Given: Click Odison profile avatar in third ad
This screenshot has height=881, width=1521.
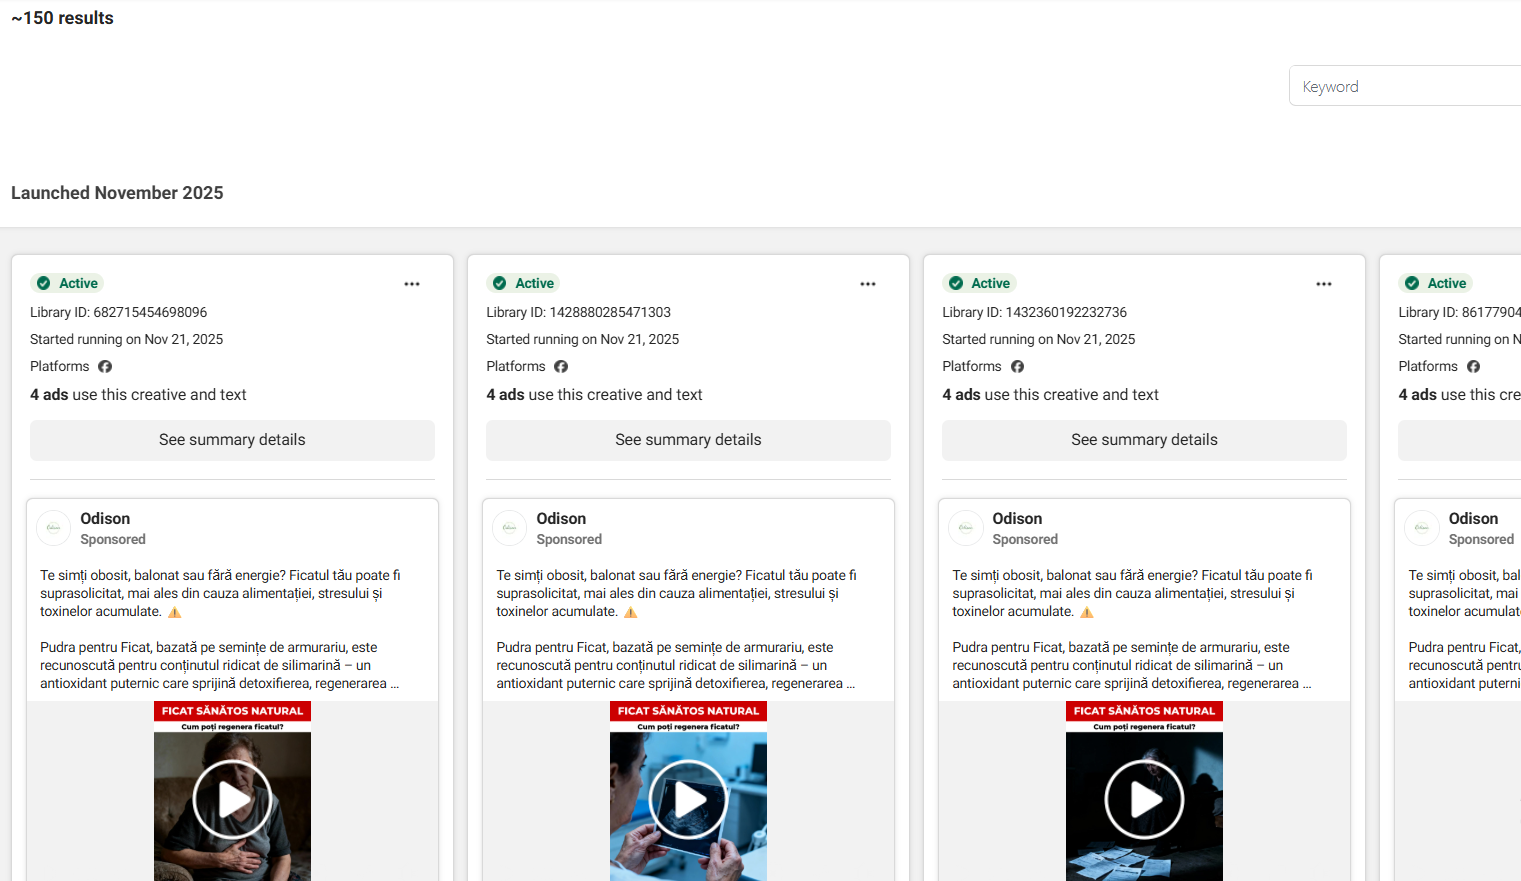Looking at the screenshot, I should [966, 528].
